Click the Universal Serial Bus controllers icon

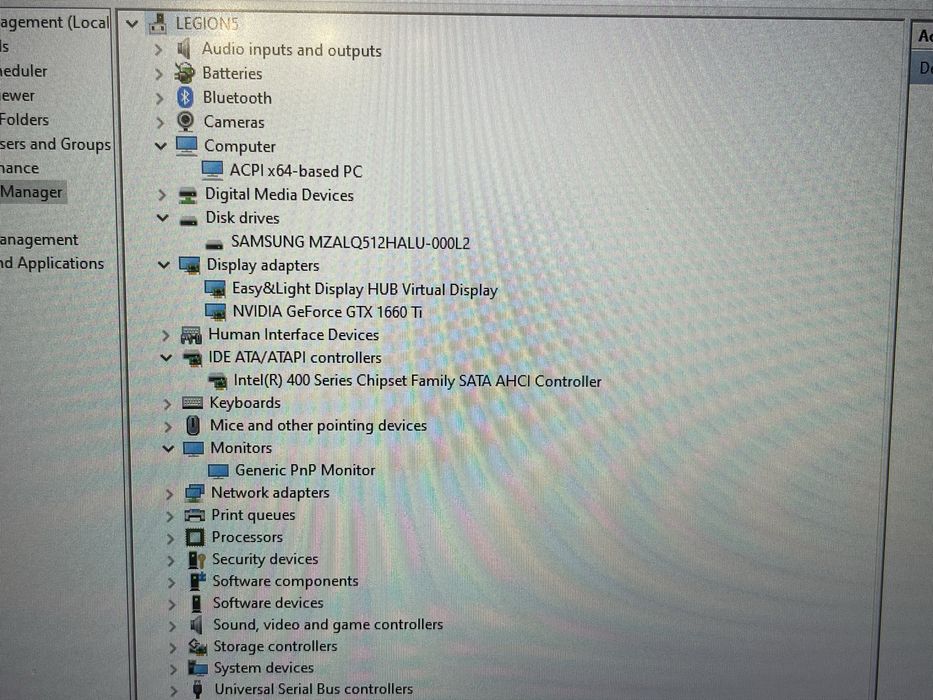[198, 689]
